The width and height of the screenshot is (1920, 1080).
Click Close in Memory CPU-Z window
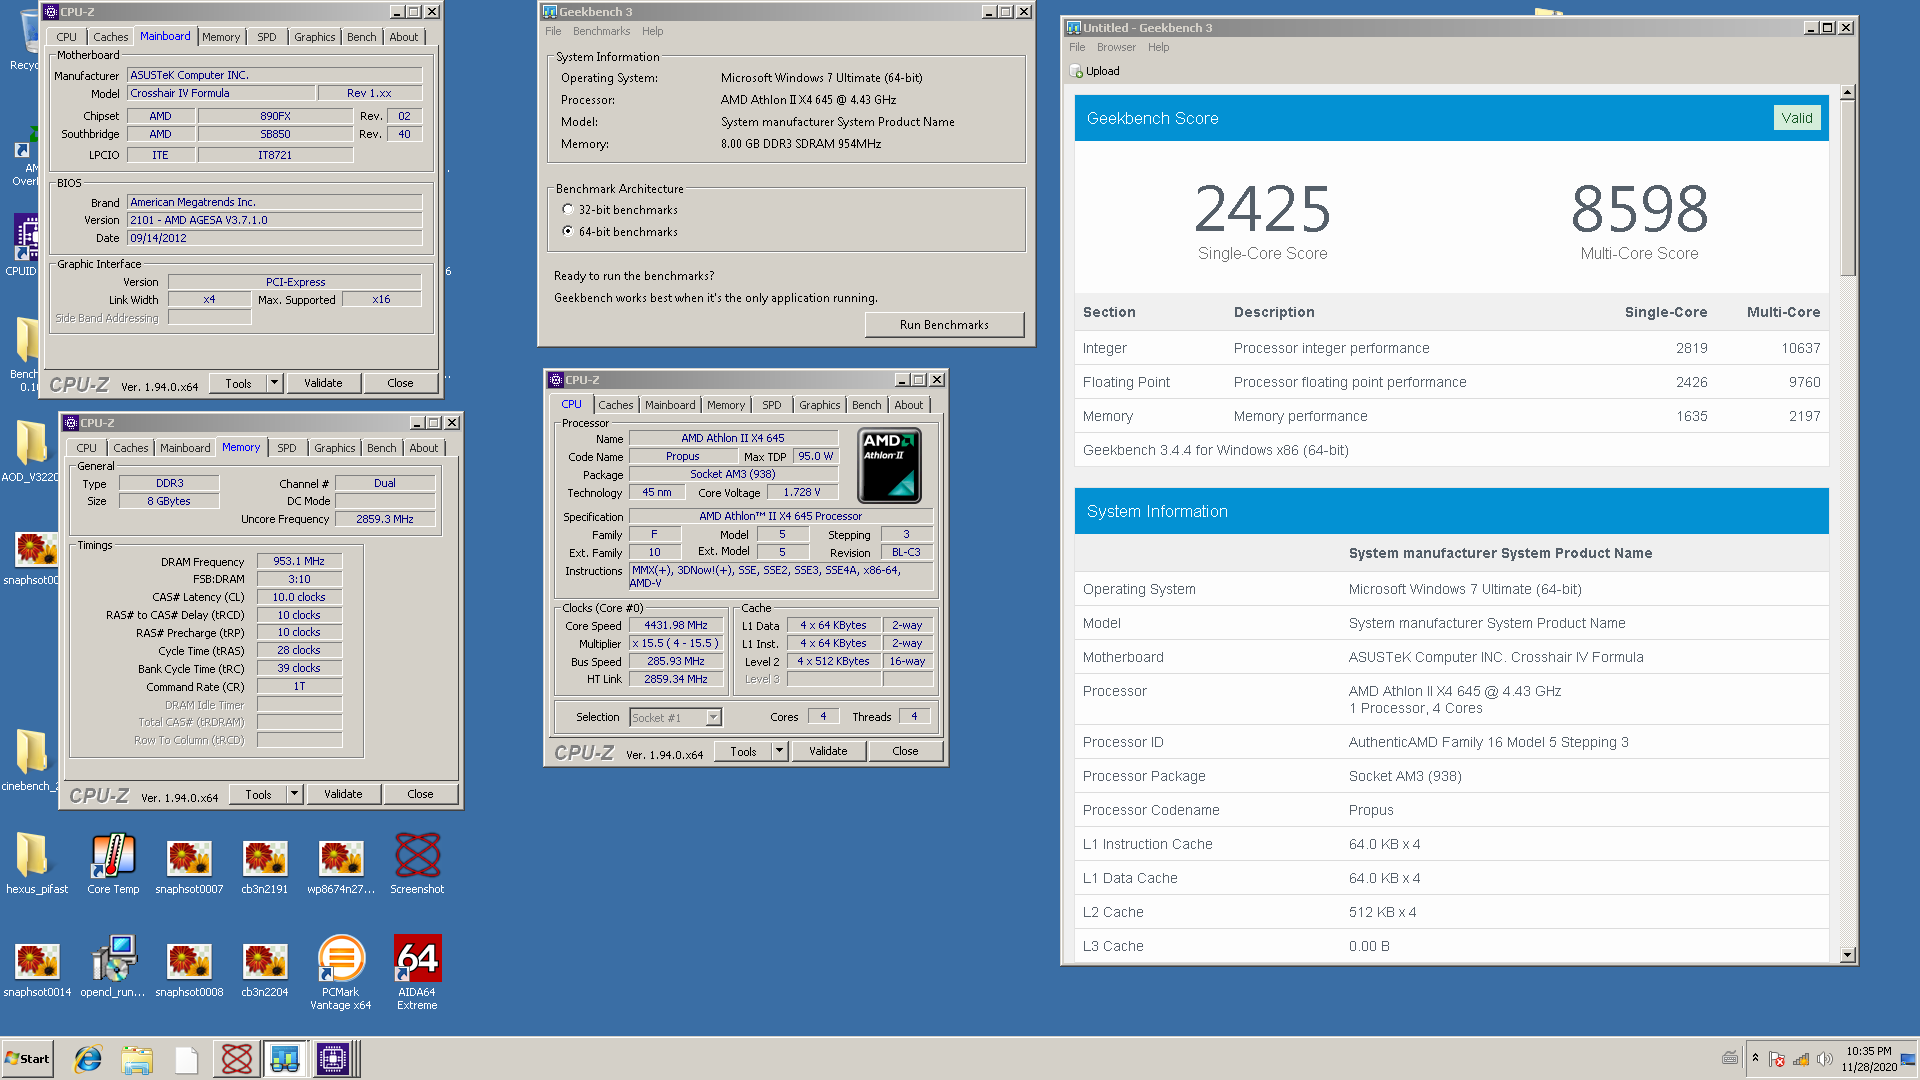click(420, 794)
